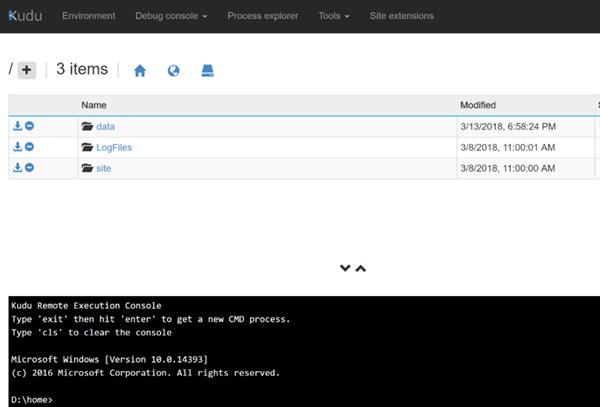Image resolution: width=600 pixels, height=407 pixels.
Task: Click the globe site root icon
Action: click(x=173, y=71)
